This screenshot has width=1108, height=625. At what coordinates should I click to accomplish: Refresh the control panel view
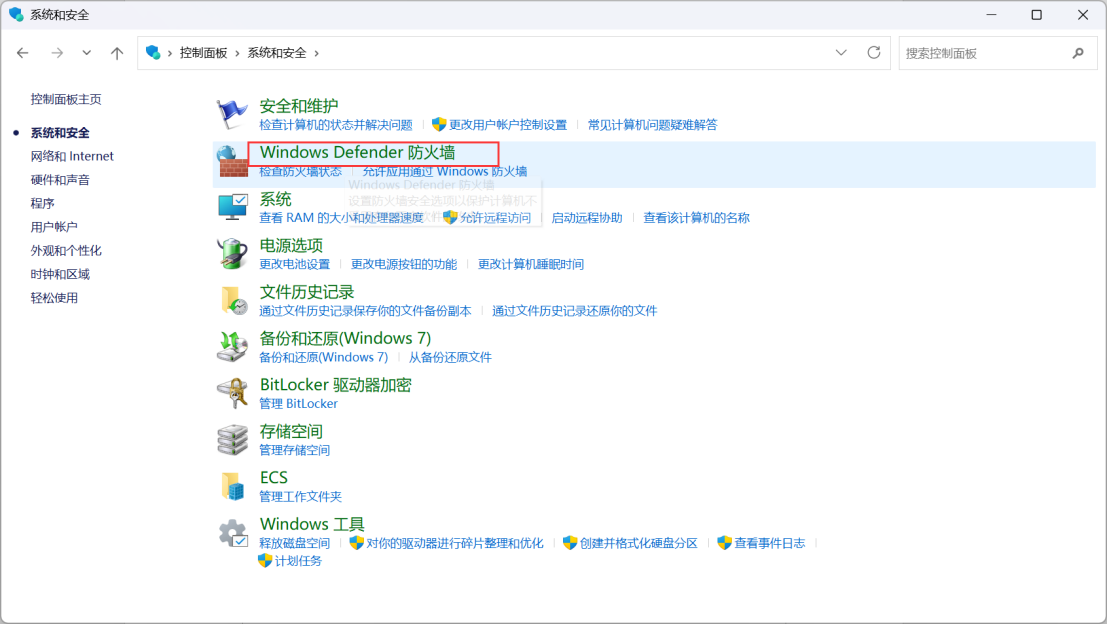point(874,53)
